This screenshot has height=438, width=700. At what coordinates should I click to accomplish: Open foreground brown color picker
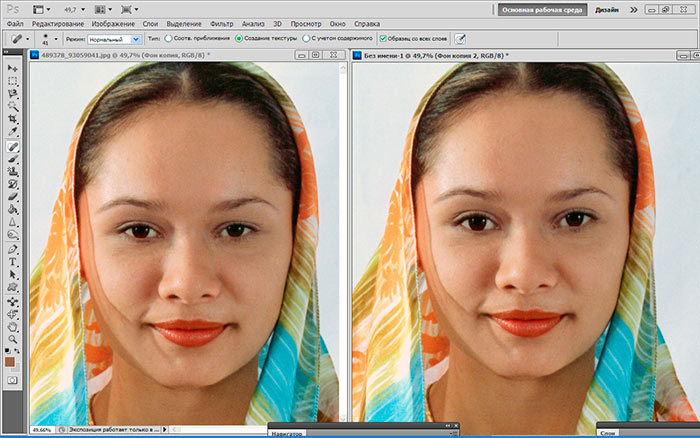9,361
